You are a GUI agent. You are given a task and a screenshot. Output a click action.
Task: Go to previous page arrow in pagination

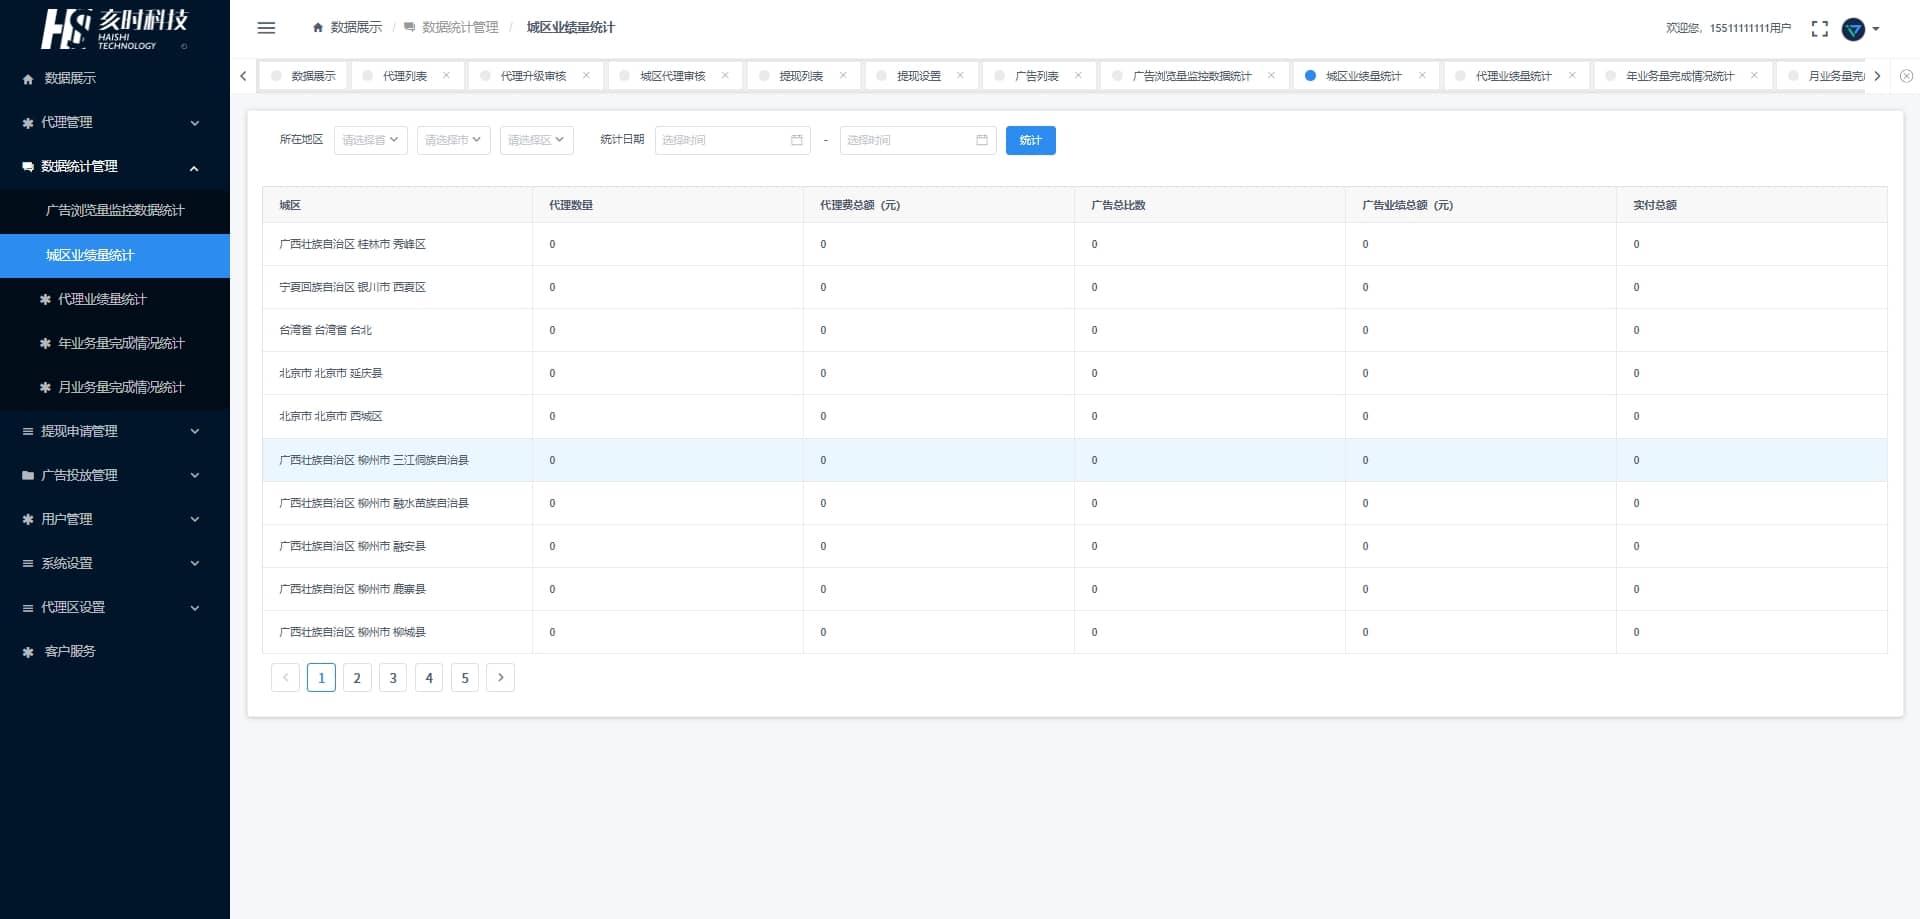285,678
